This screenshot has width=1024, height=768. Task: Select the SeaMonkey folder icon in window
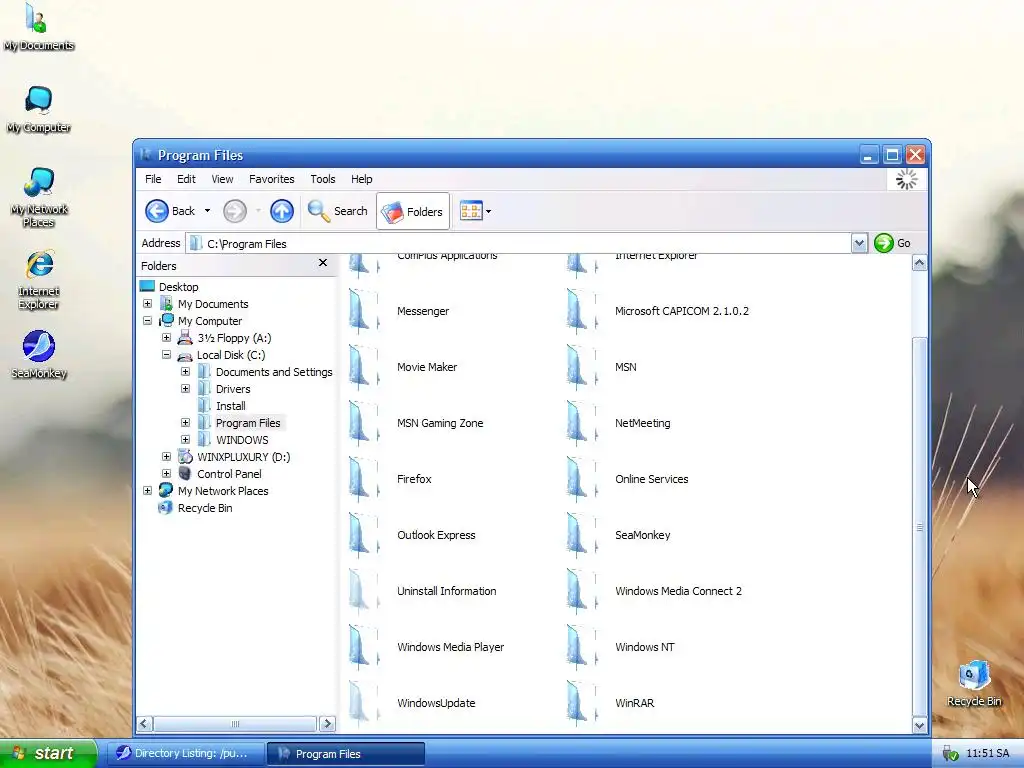(582, 535)
